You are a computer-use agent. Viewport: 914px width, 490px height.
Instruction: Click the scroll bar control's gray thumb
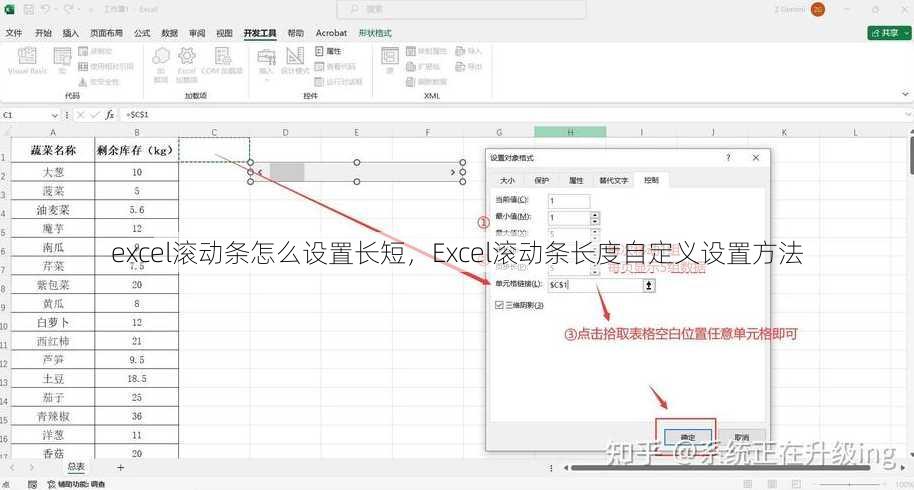(287, 172)
